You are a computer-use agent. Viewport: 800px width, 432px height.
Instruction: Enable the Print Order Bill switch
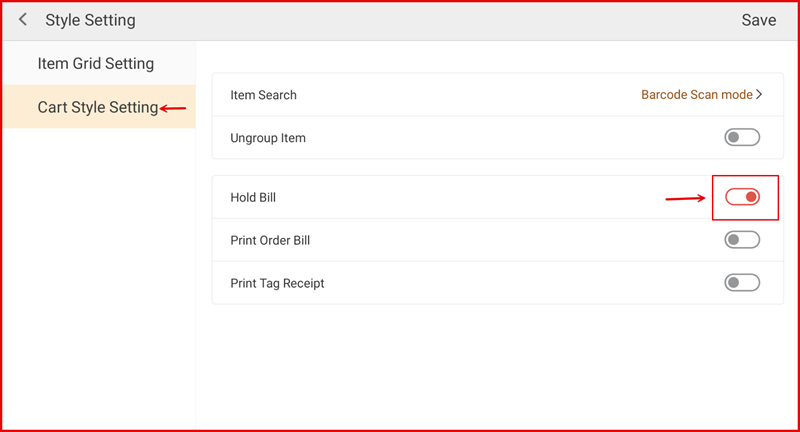[741, 240]
